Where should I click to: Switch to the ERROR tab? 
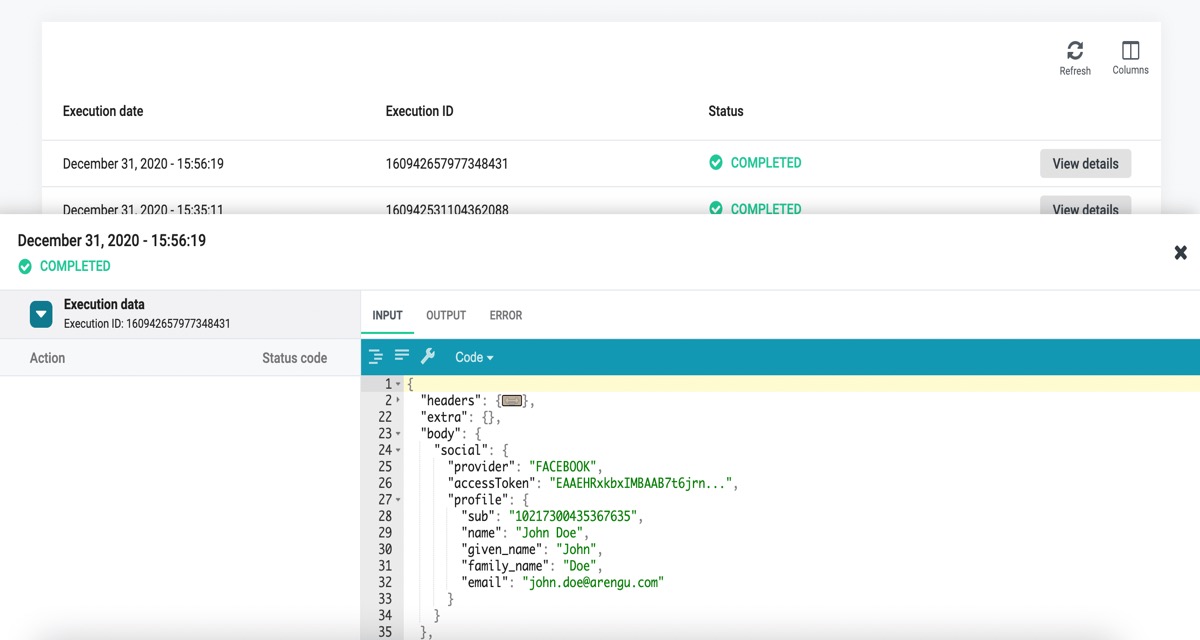pos(506,315)
